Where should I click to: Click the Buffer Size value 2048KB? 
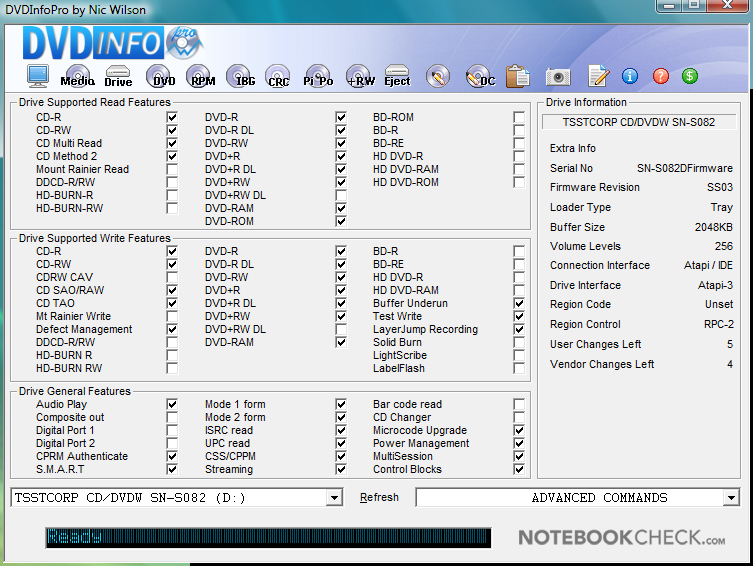(x=714, y=227)
